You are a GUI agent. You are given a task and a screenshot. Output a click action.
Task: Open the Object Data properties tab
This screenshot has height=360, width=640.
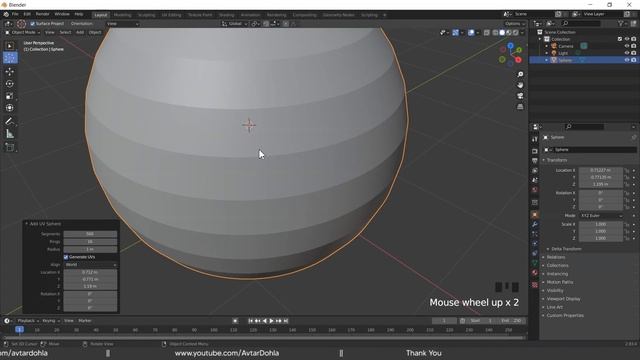coord(535,263)
